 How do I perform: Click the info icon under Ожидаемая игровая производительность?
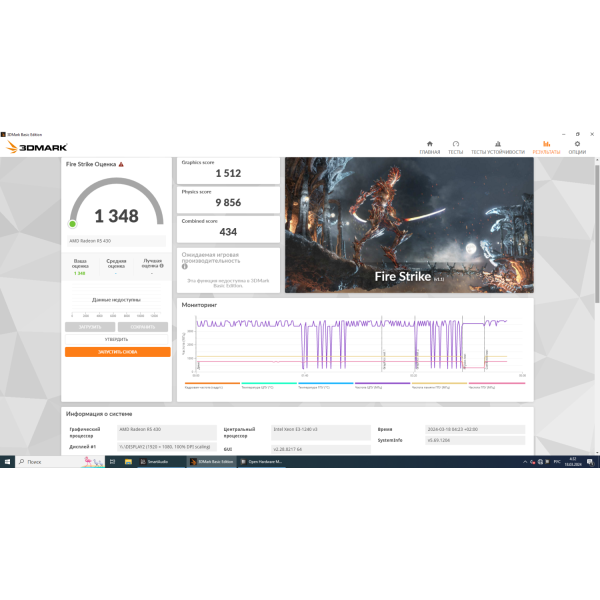click(x=185, y=267)
